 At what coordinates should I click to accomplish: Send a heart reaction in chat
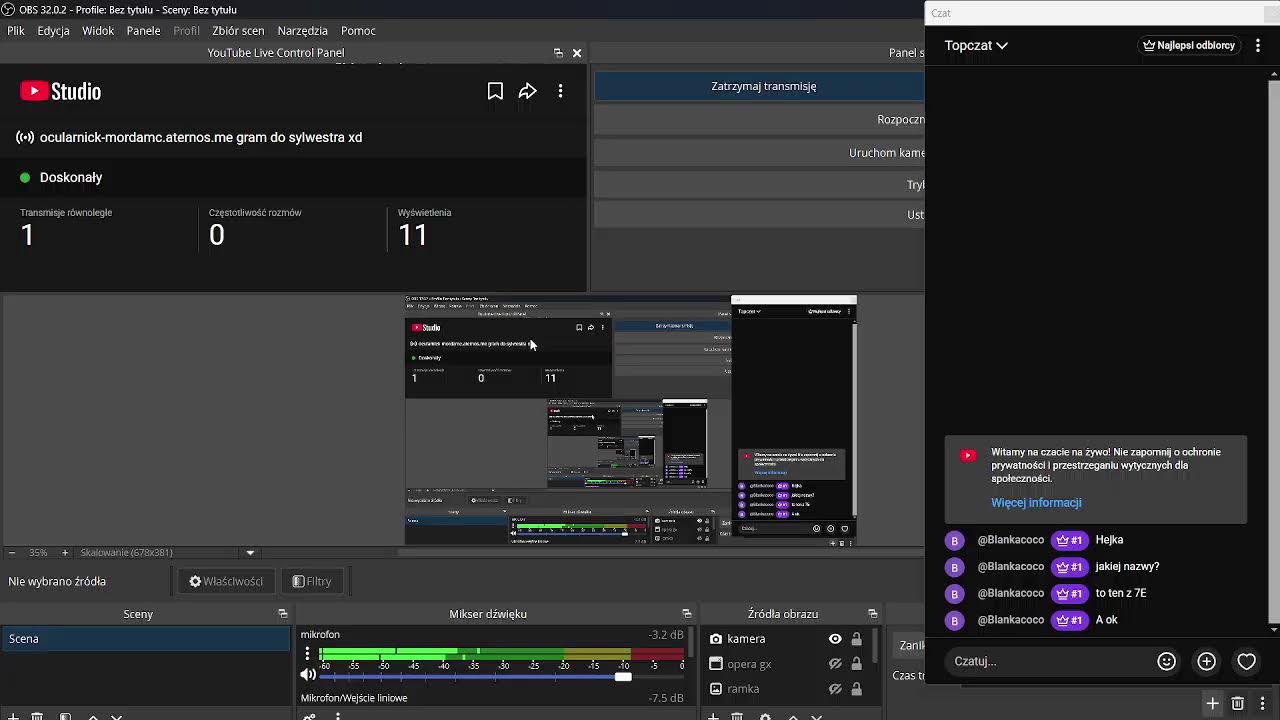pyautogui.click(x=1246, y=661)
